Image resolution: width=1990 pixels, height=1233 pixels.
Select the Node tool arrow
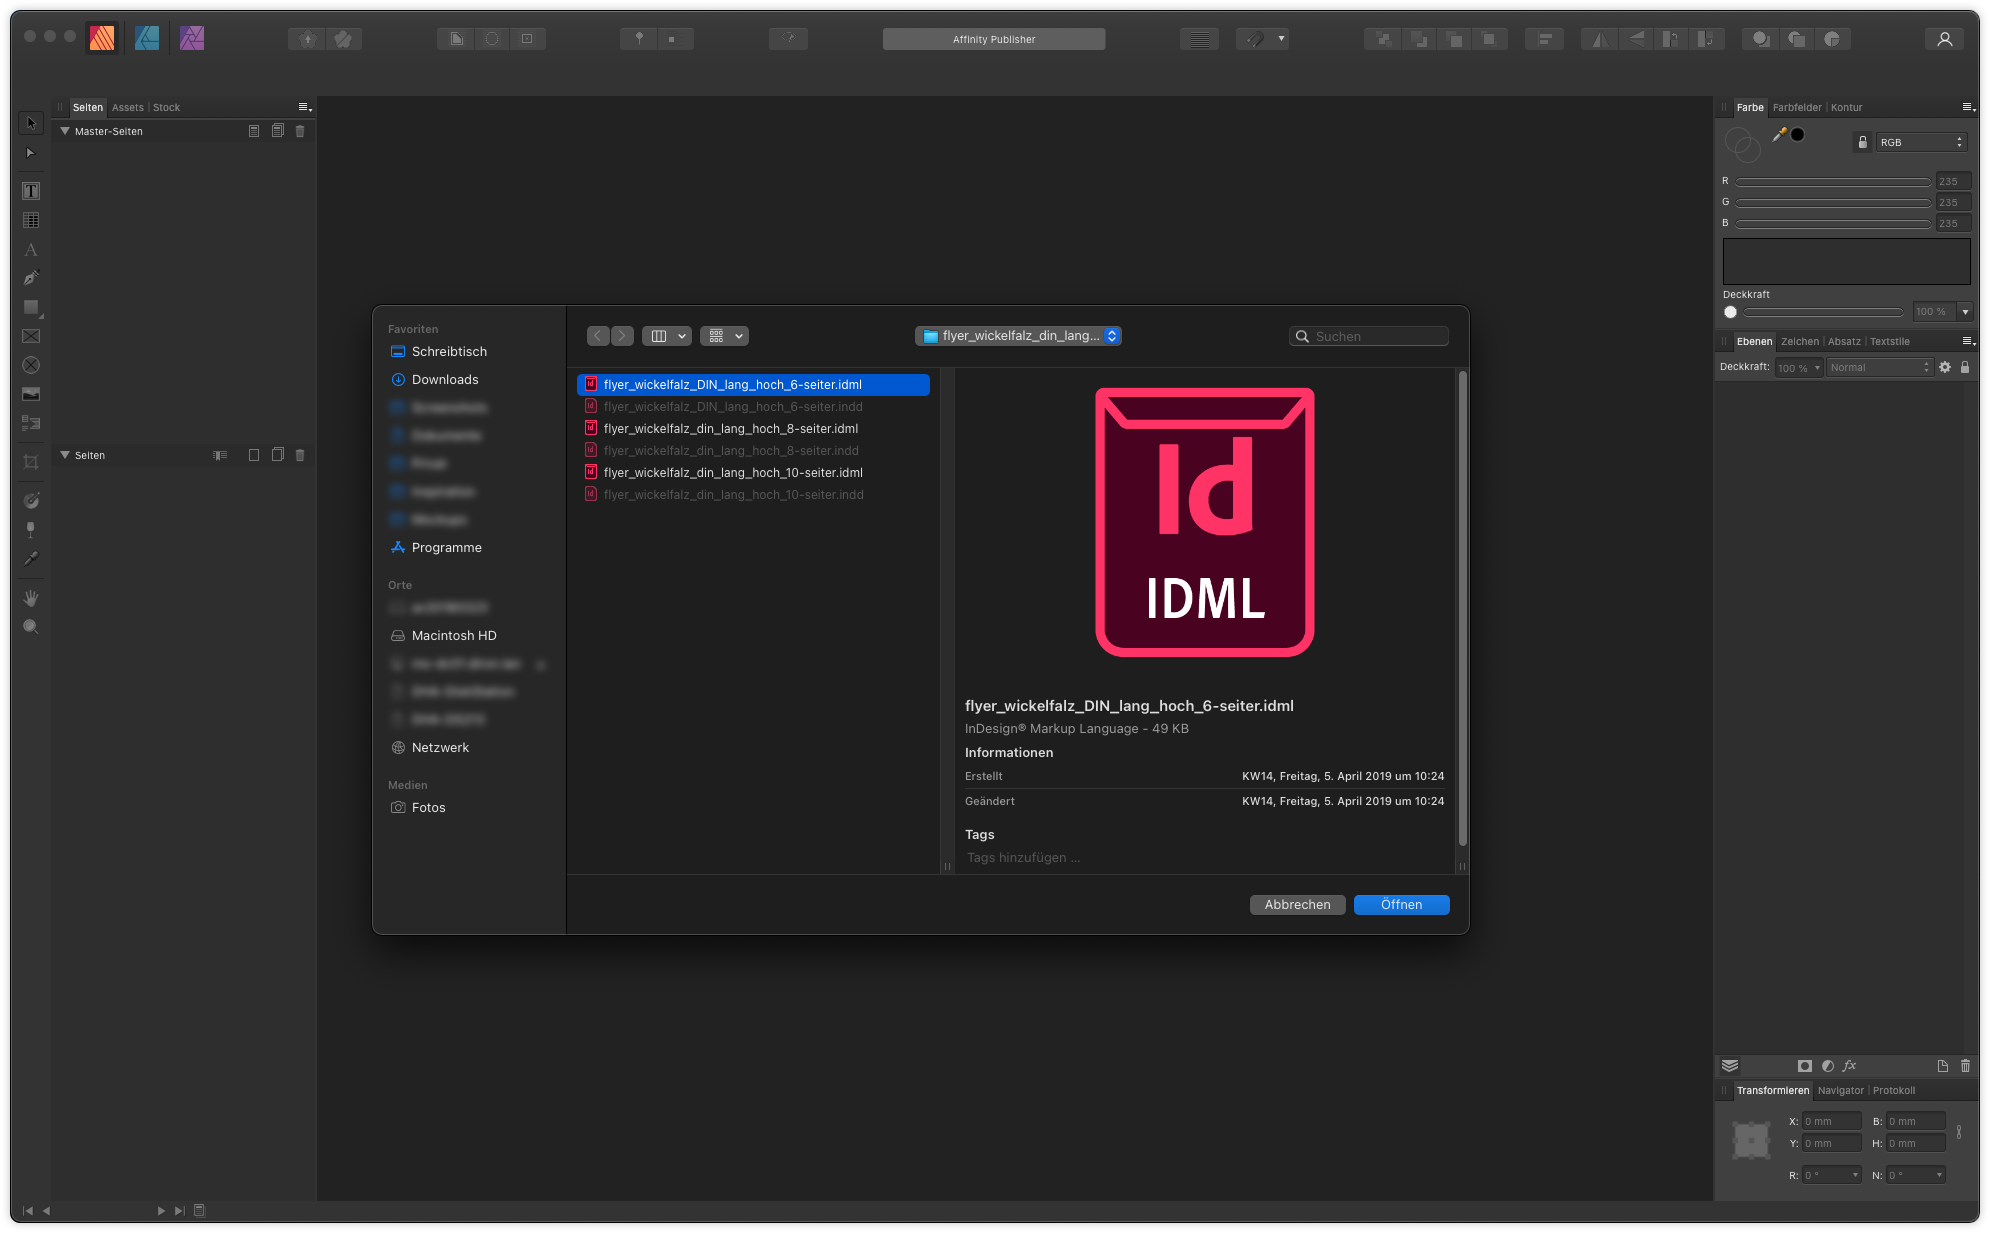31,153
